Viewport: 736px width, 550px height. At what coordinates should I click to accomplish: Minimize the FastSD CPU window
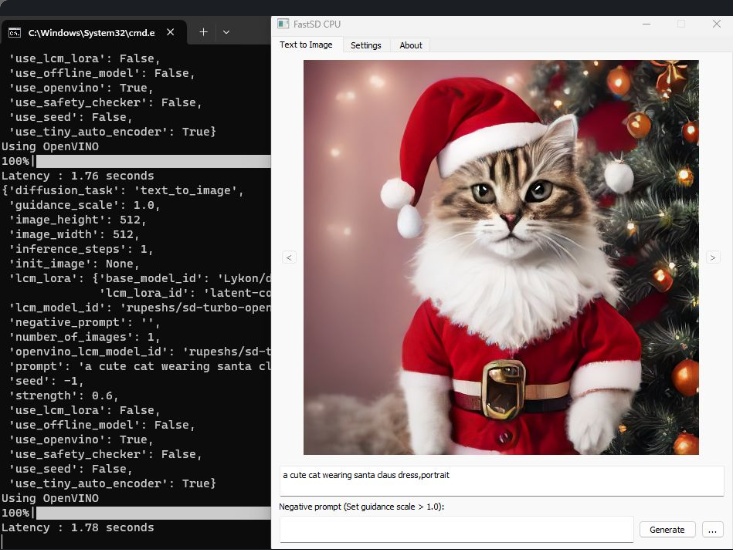coord(645,23)
